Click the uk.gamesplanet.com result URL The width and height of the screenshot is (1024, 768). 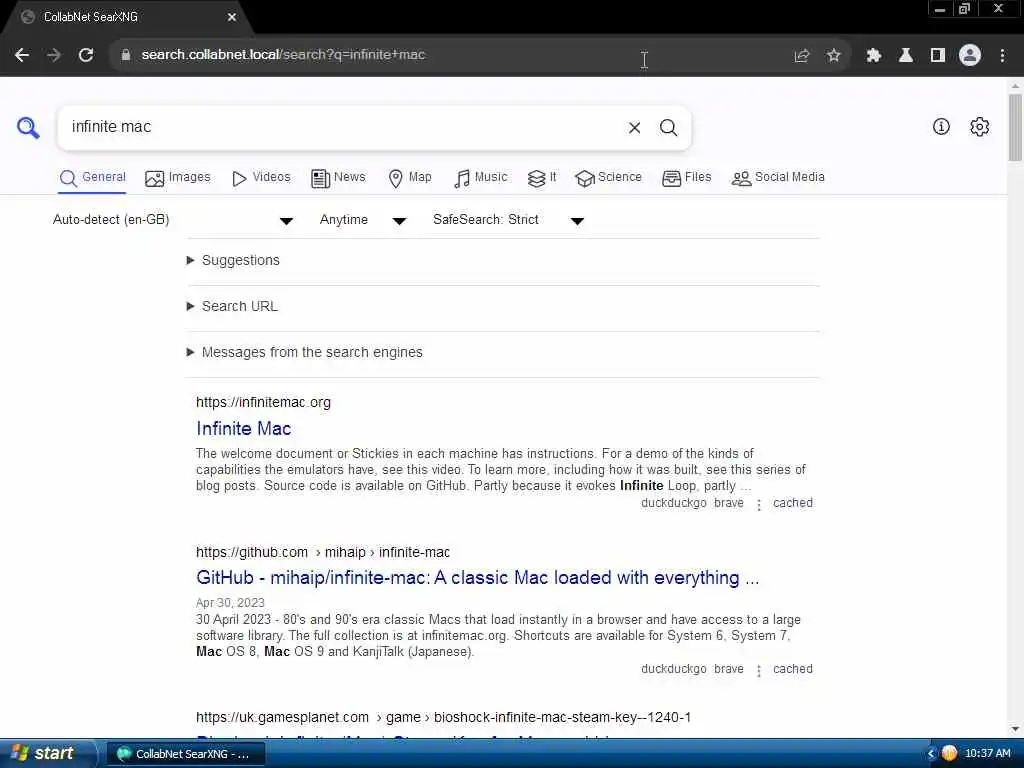pyautogui.click(x=443, y=718)
